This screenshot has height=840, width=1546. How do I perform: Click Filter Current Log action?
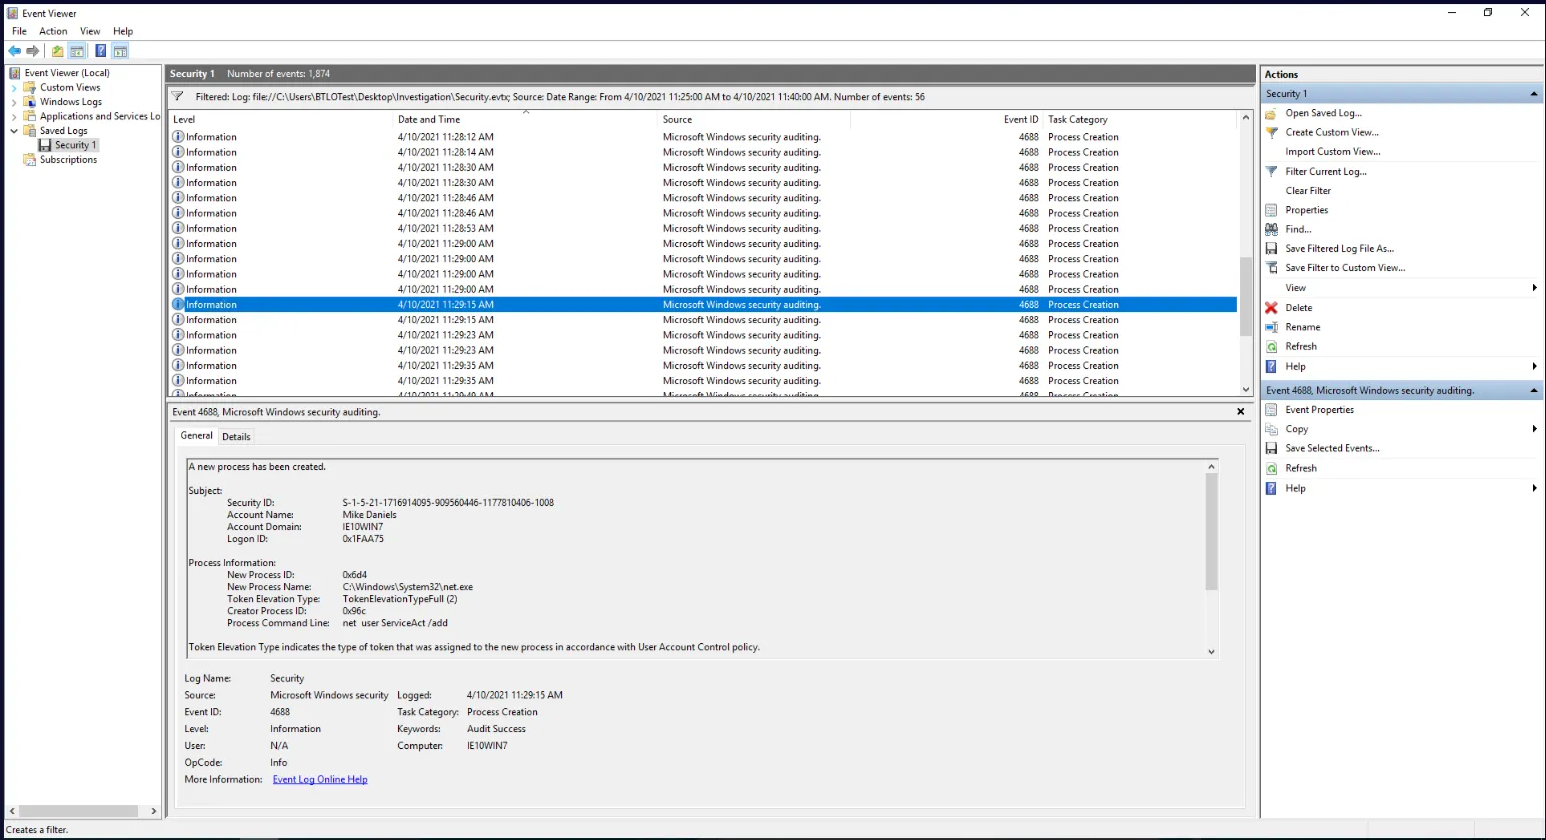click(x=1326, y=172)
